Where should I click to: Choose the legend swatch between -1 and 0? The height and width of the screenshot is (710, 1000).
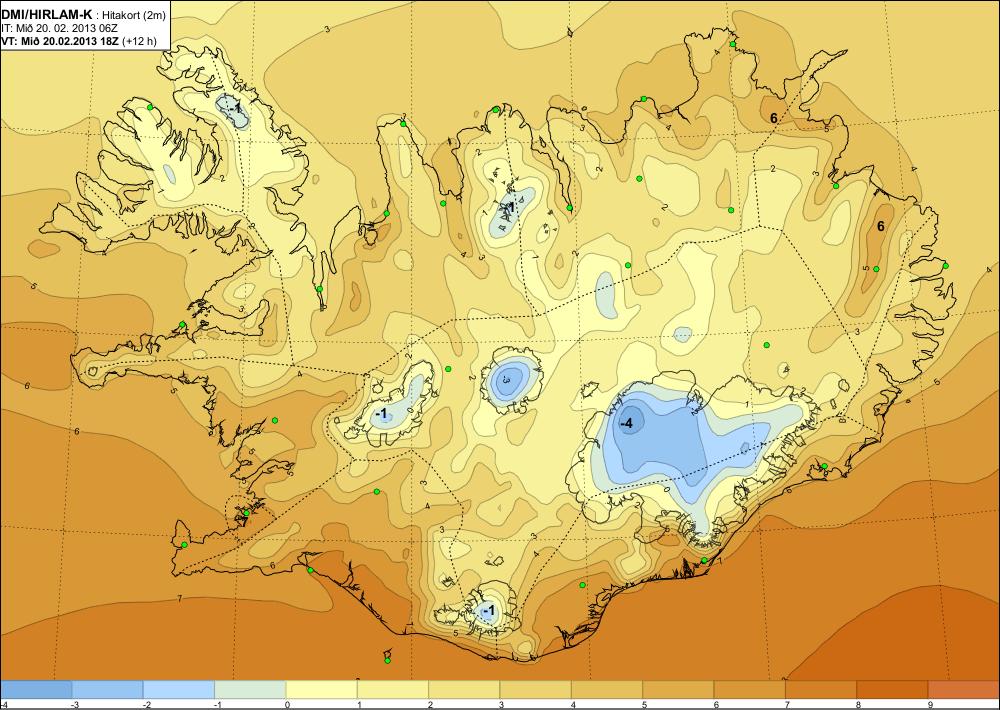click(x=250, y=690)
